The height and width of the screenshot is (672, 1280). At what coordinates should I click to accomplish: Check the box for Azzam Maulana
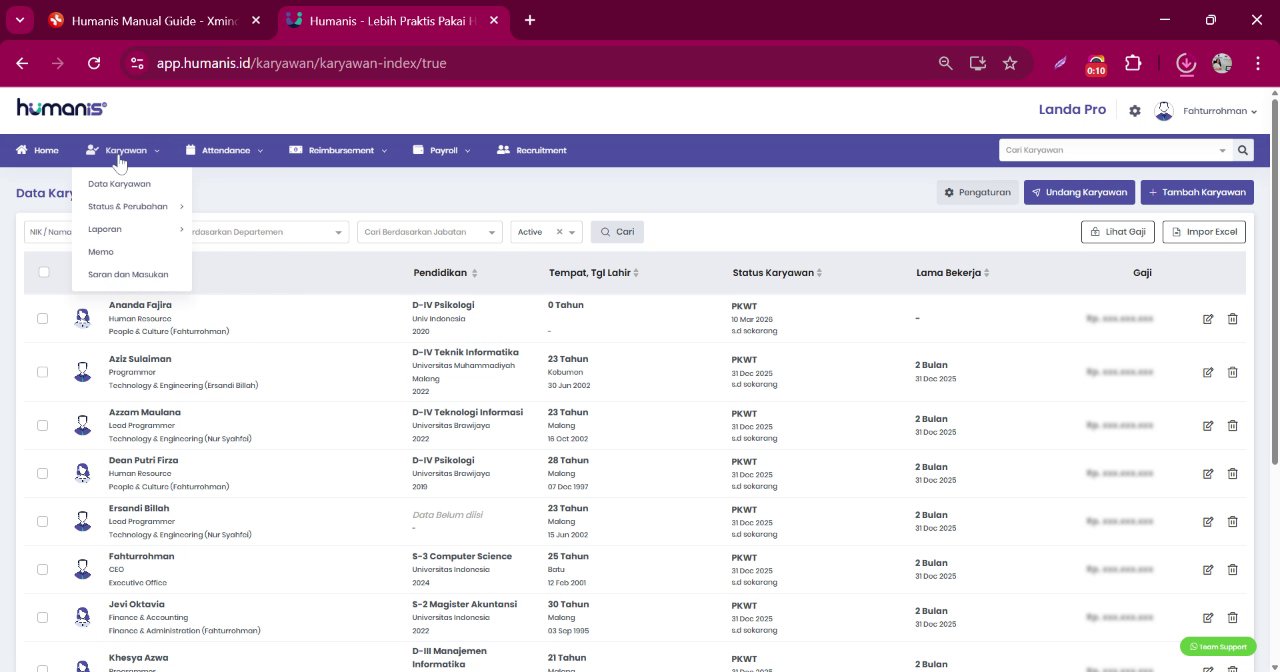(x=42, y=425)
